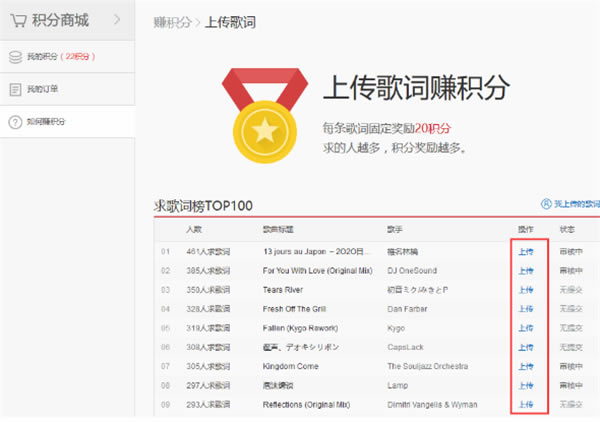Viewport: 600px width, 422px height.
Task: Upload lyrics for the CapsLack song
Action: coord(526,347)
